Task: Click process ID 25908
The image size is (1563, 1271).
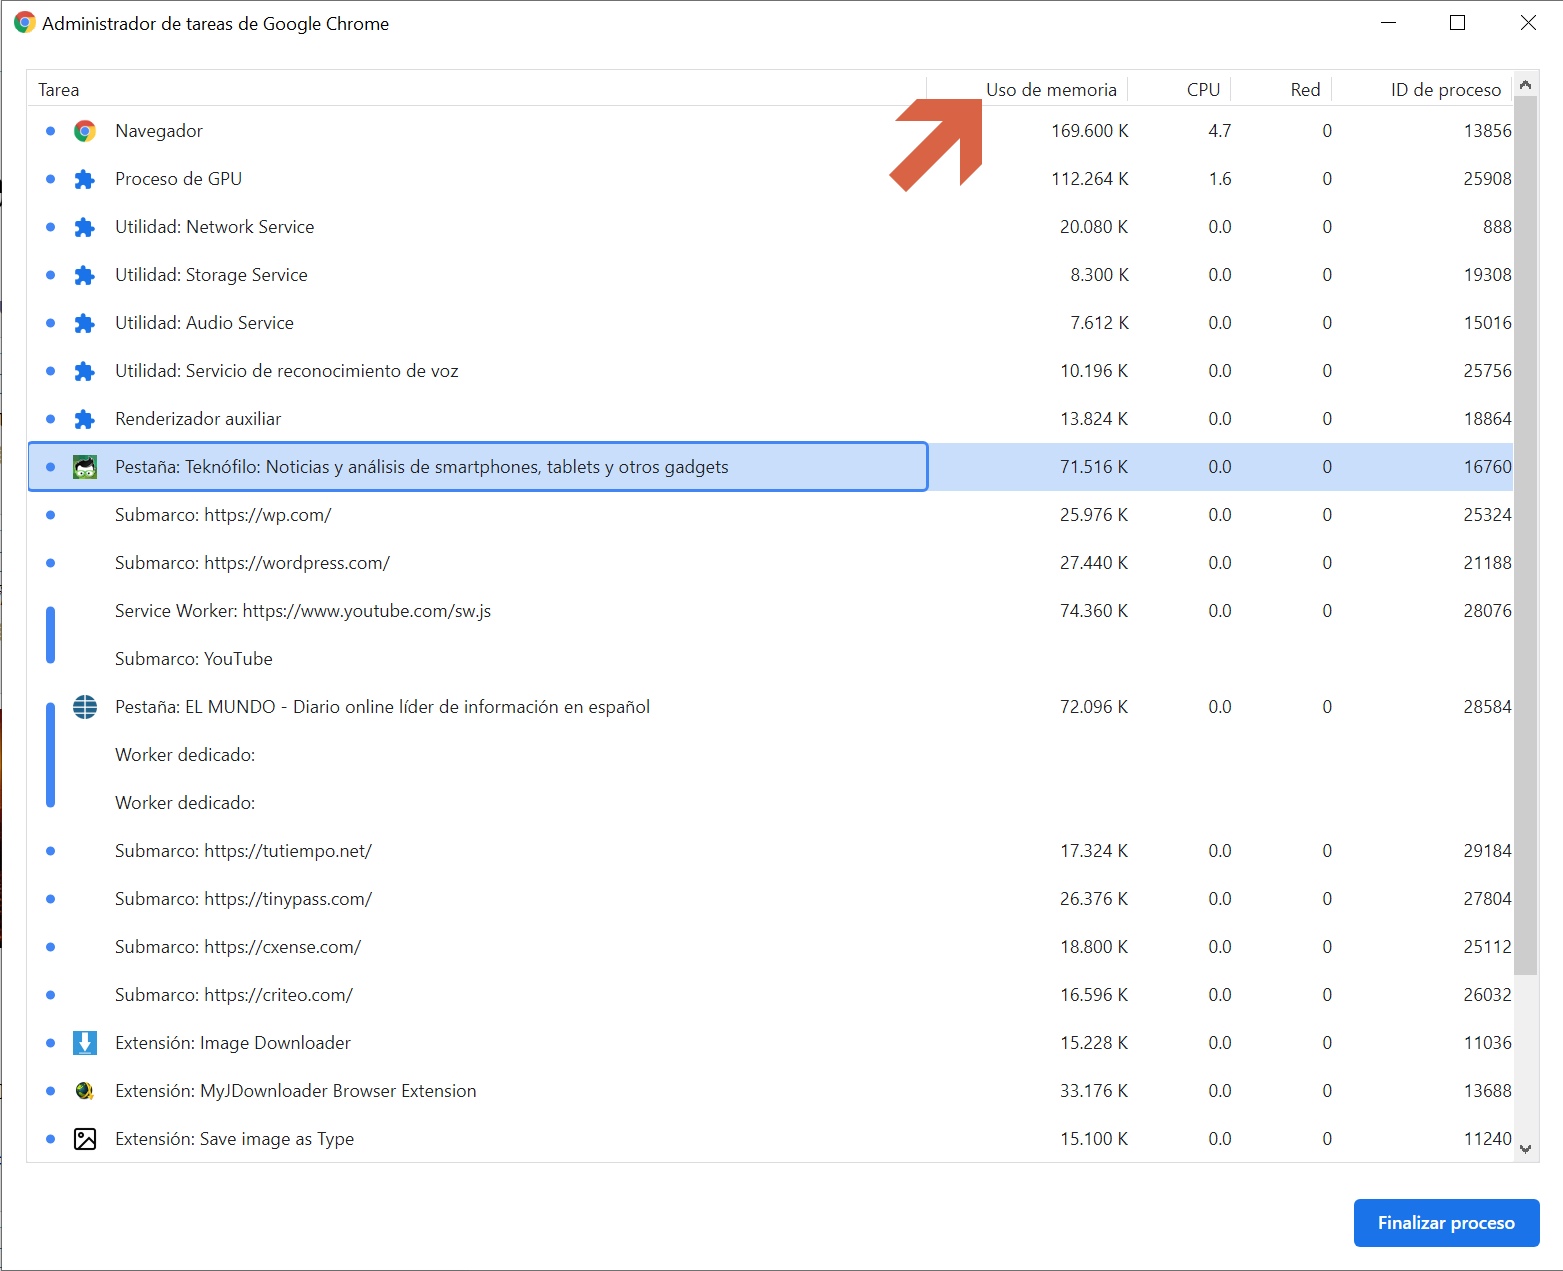Action: [x=1488, y=179]
